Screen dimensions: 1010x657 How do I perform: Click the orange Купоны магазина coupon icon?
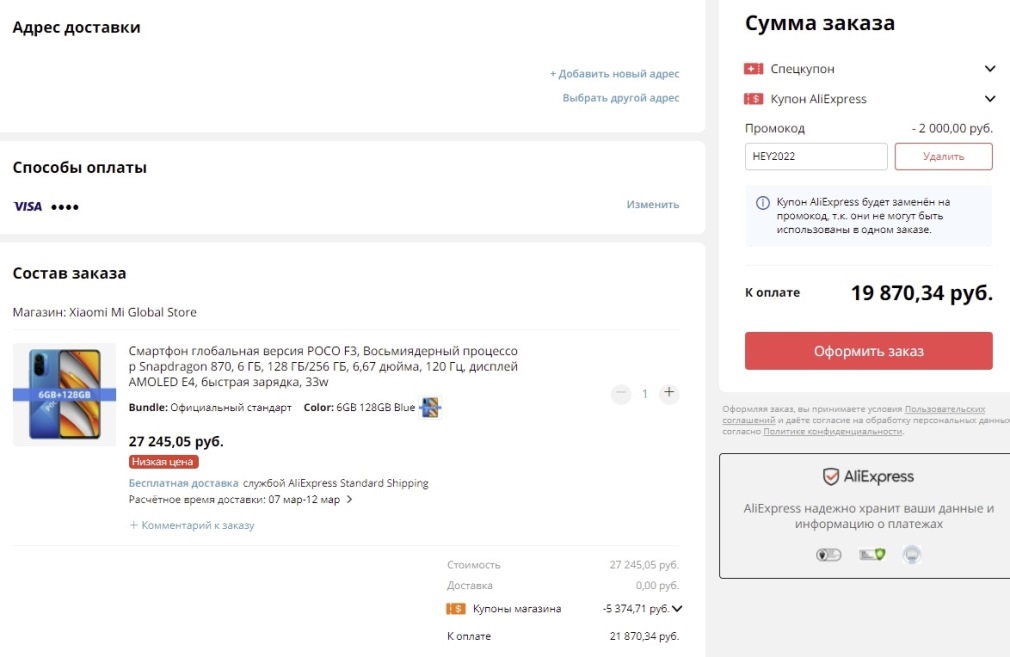point(456,608)
